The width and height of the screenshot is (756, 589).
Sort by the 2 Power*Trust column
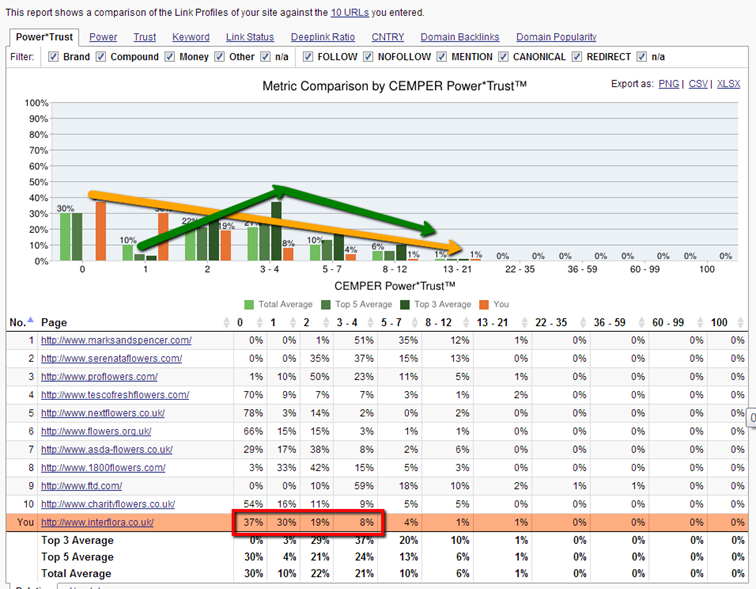[306, 322]
